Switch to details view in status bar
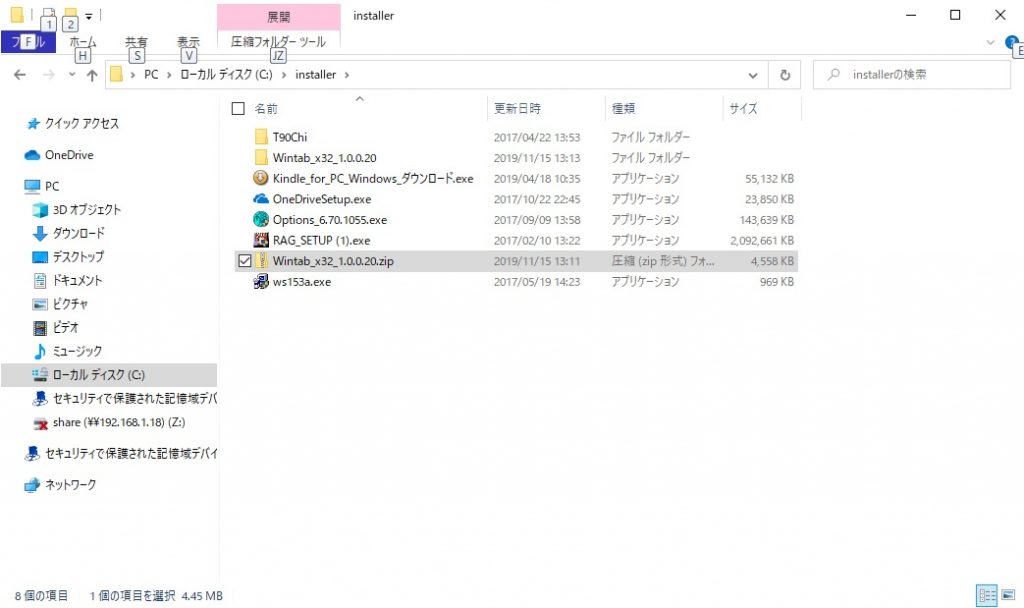The width and height of the screenshot is (1024, 608). click(986, 595)
